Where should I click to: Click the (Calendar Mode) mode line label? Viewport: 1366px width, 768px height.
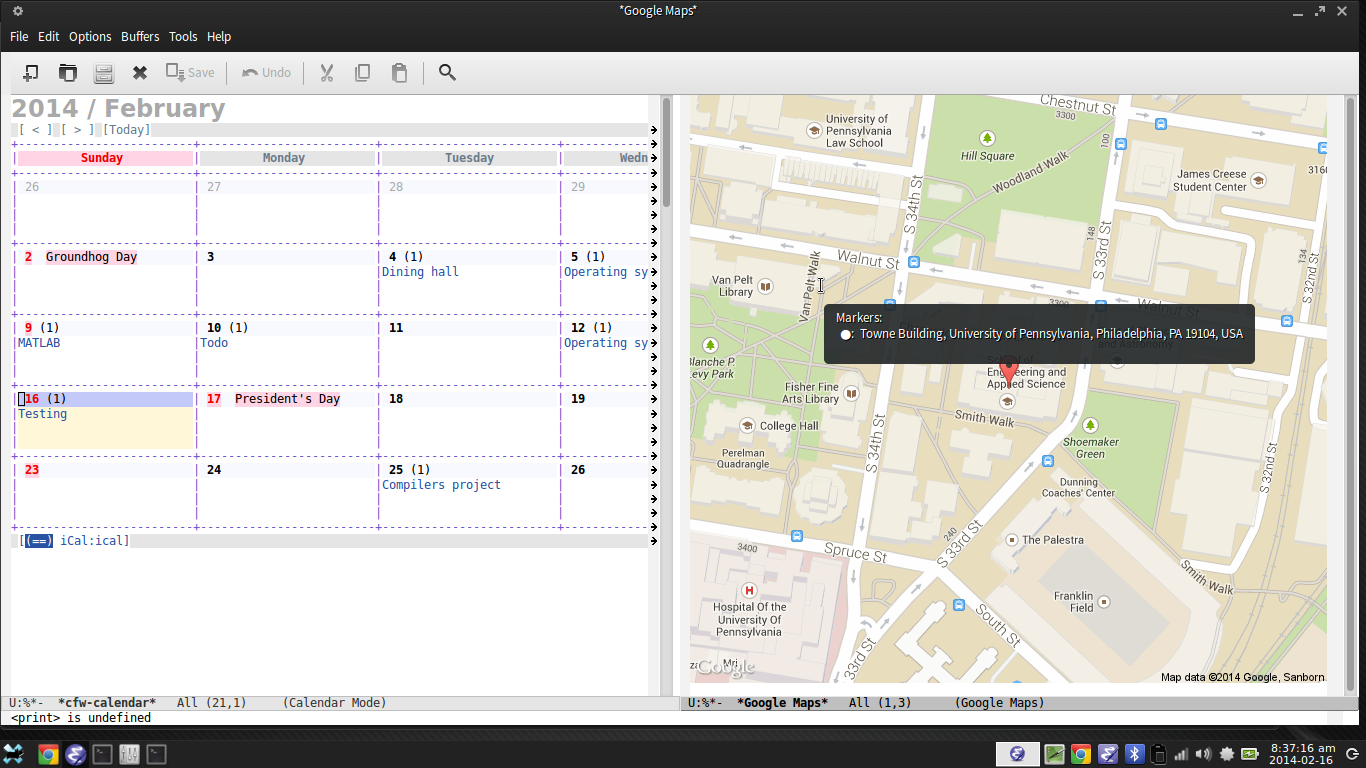point(334,703)
